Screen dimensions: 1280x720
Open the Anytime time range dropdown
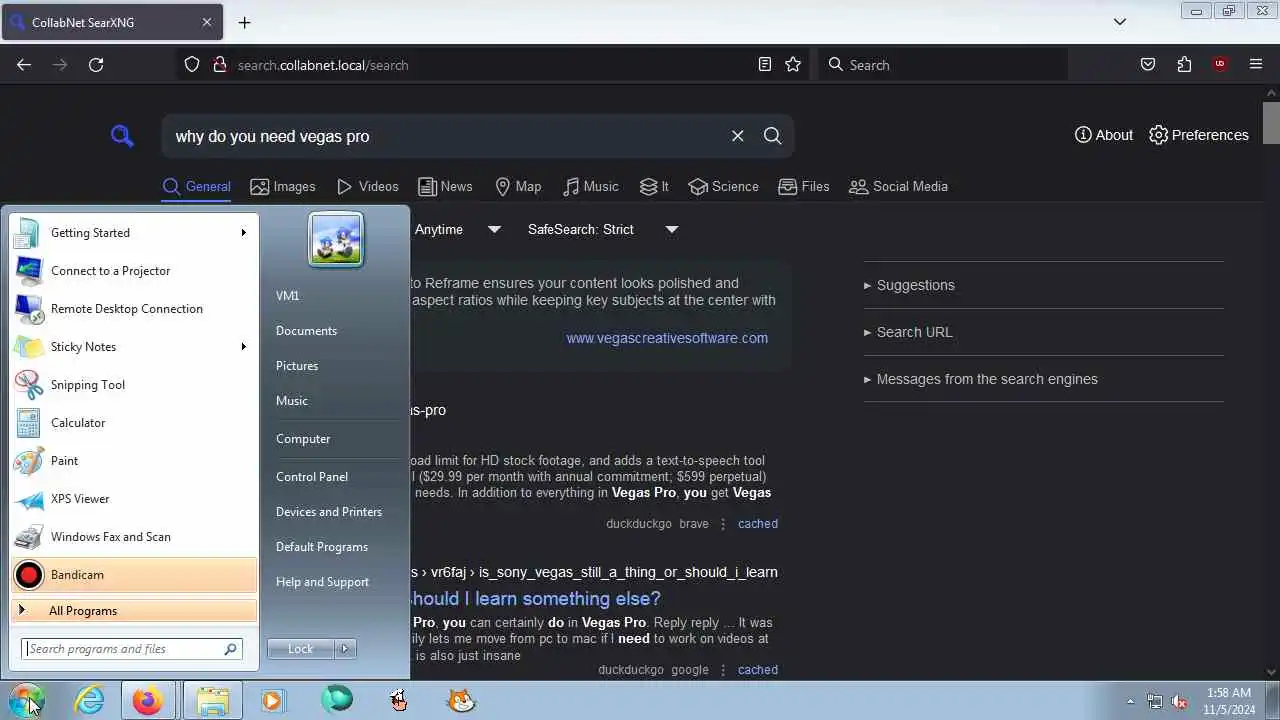click(x=458, y=229)
